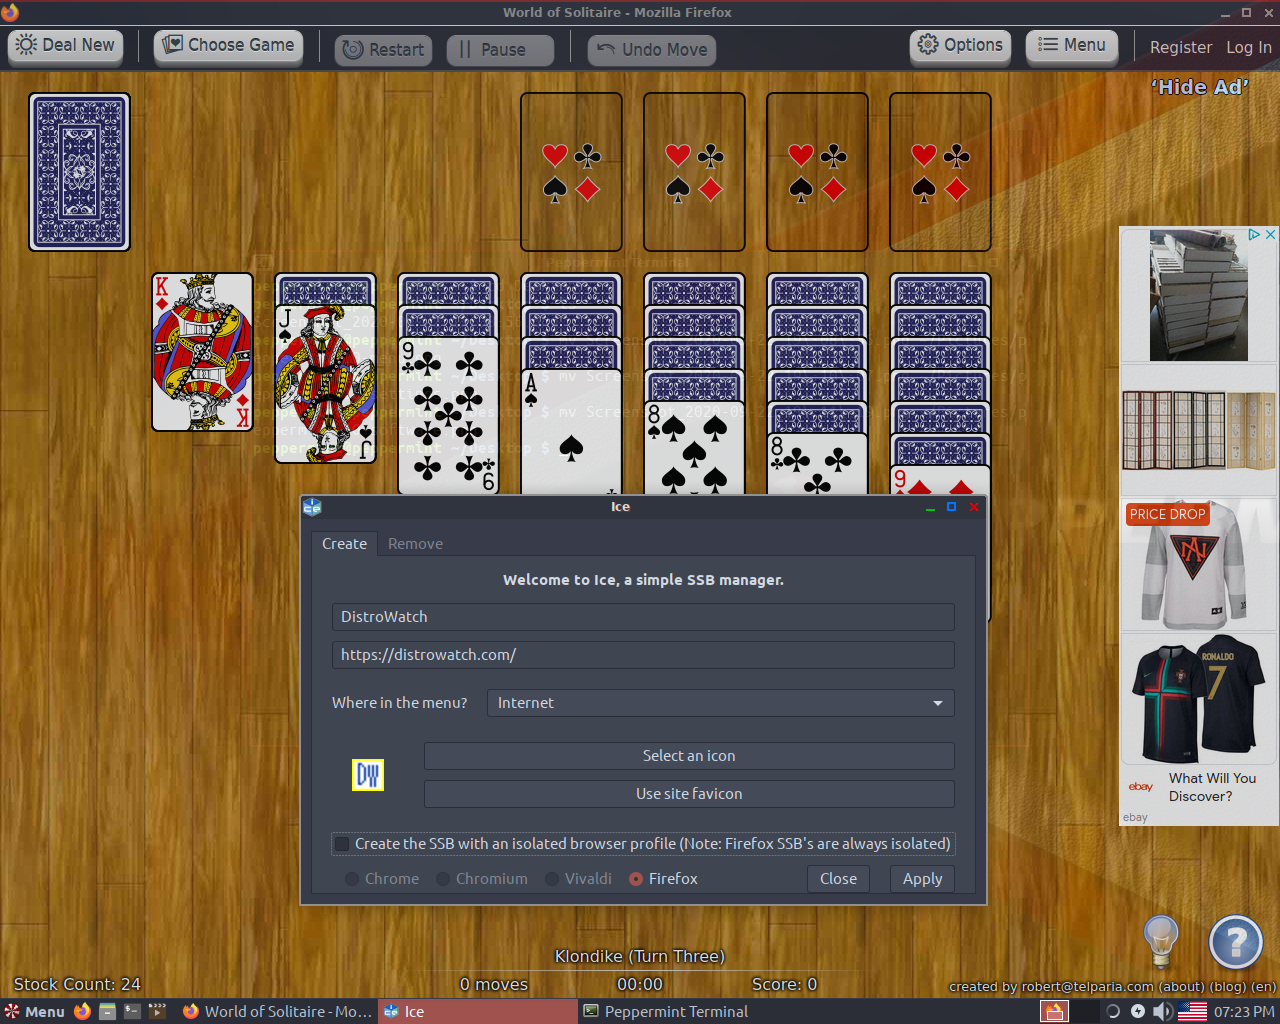Click the face-down stock pile card
Screen dimensions: 1280x1024
pos(80,172)
